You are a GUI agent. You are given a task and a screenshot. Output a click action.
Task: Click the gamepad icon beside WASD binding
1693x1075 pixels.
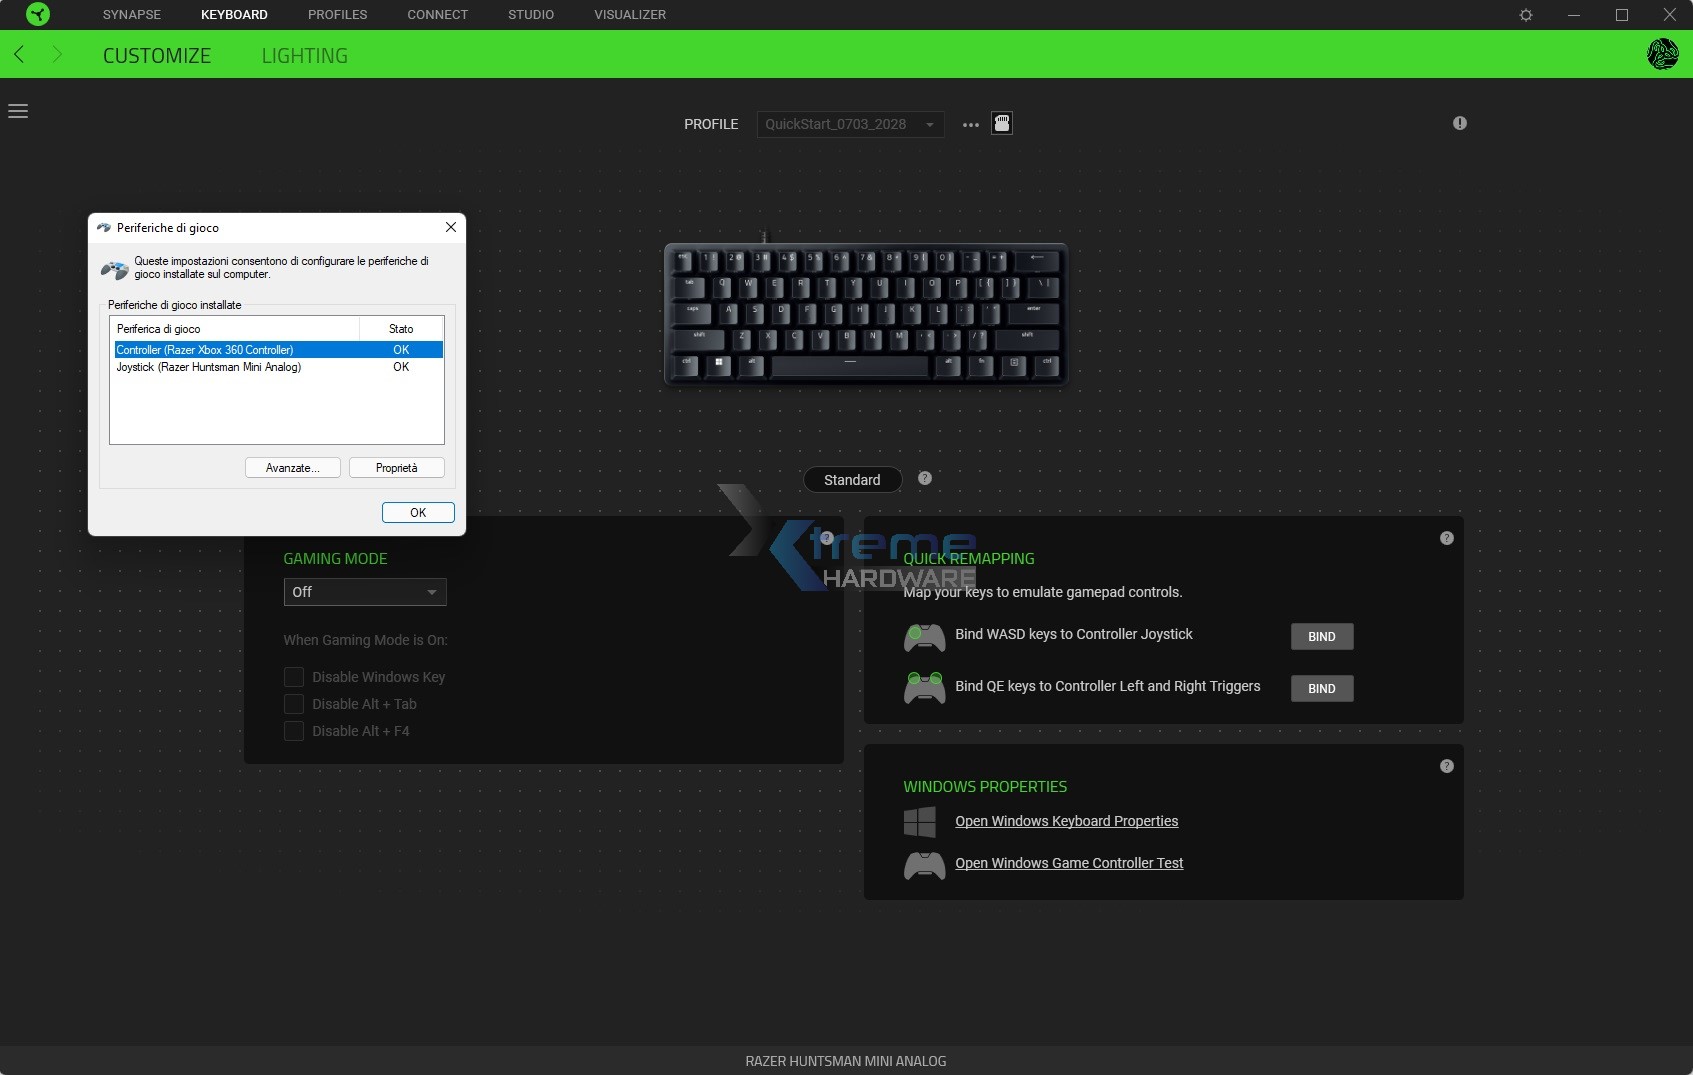(x=925, y=637)
